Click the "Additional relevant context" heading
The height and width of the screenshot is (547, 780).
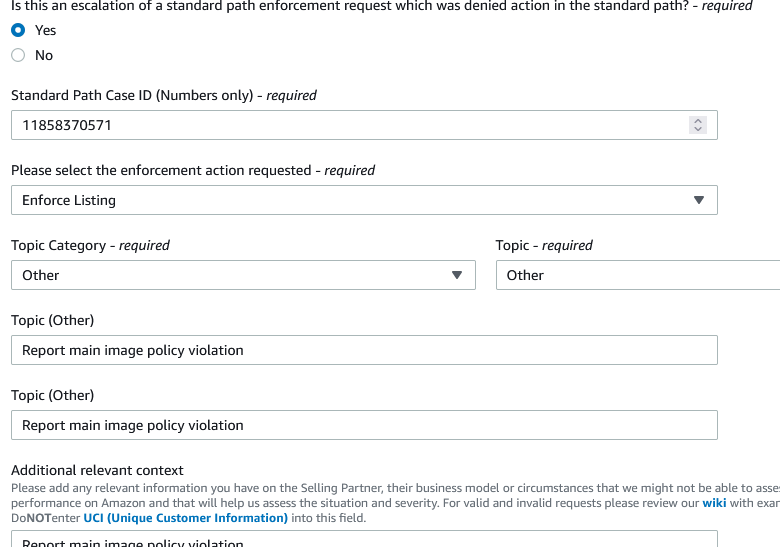pyautogui.click(x=97, y=470)
